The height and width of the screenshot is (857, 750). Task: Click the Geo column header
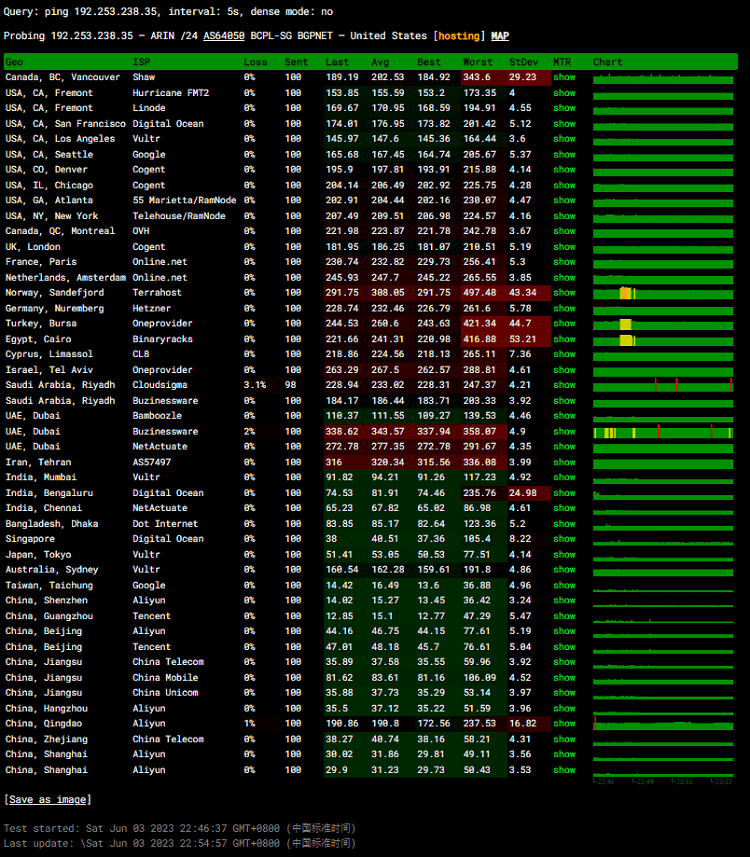14,62
